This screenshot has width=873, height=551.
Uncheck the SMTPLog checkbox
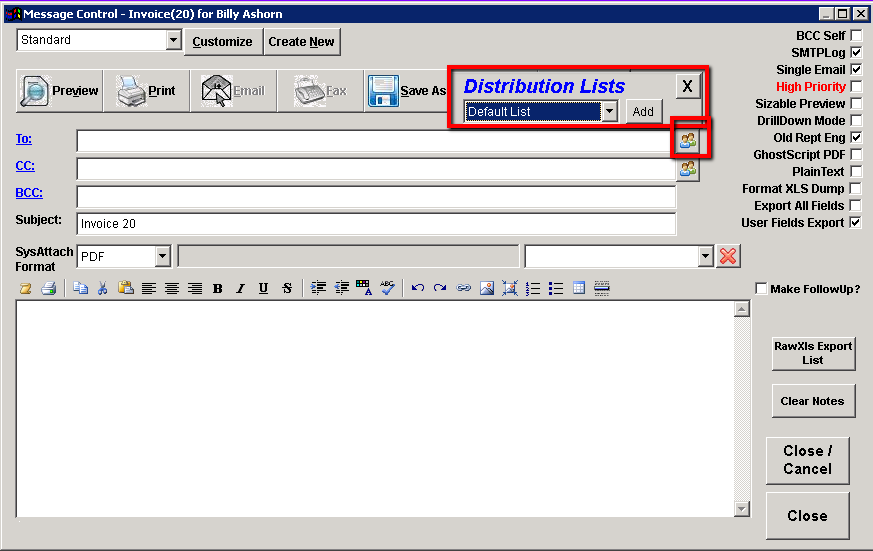856,53
